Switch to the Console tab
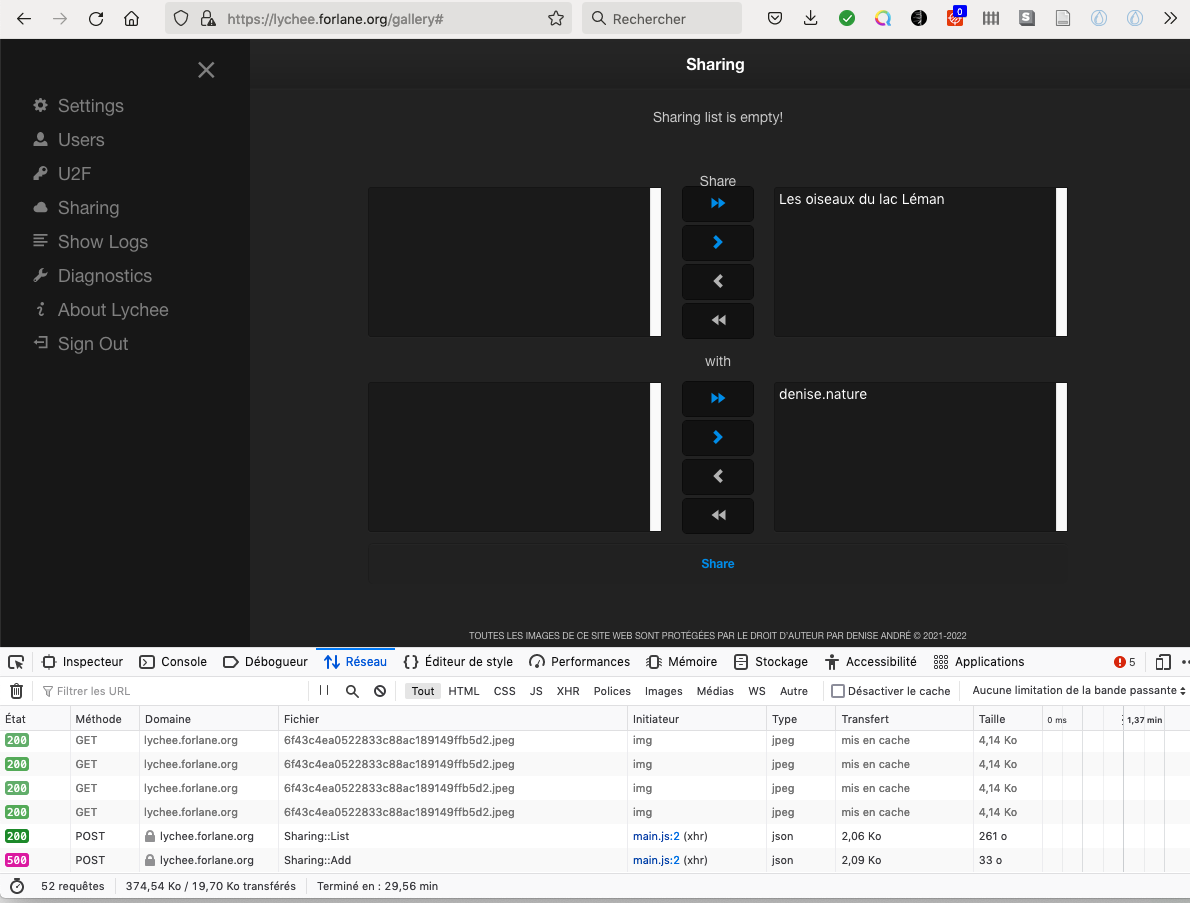The height and width of the screenshot is (903, 1190). pos(182,661)
